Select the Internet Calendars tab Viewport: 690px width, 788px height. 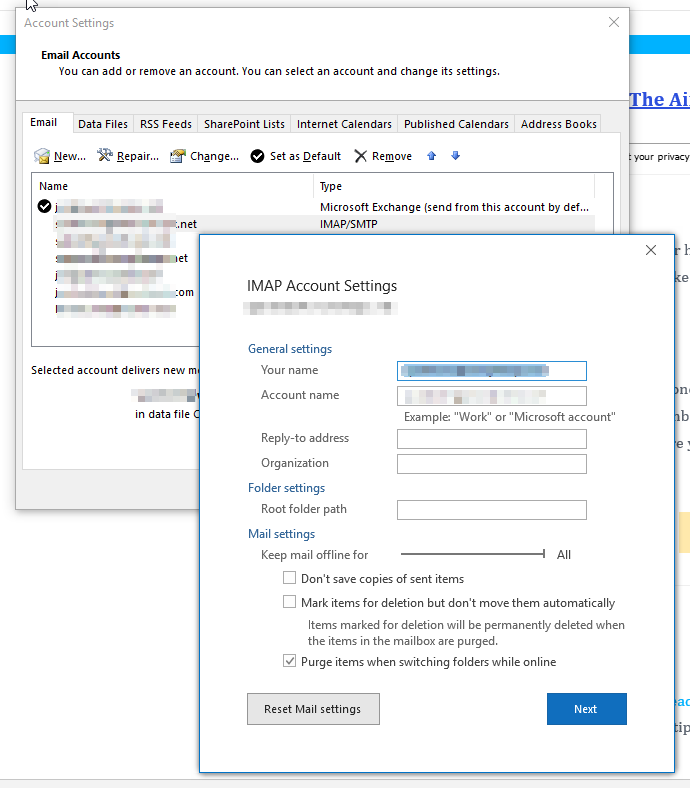point(344,124)
